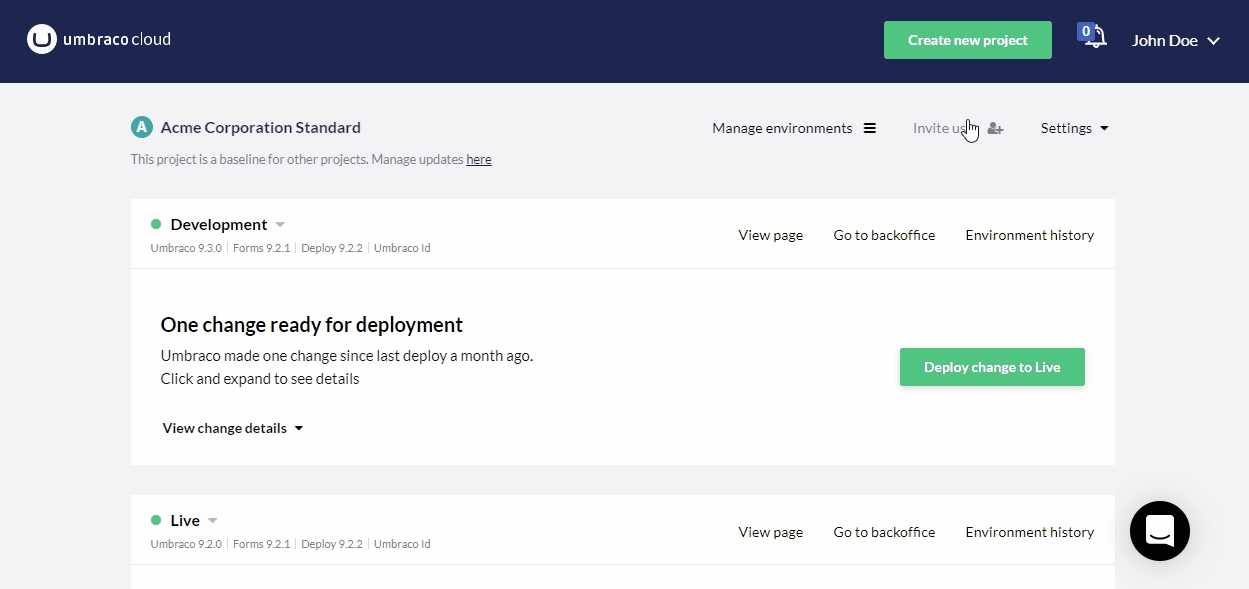Open the Settings dropdown
1249x589 pixels.
coord(1074,128)
